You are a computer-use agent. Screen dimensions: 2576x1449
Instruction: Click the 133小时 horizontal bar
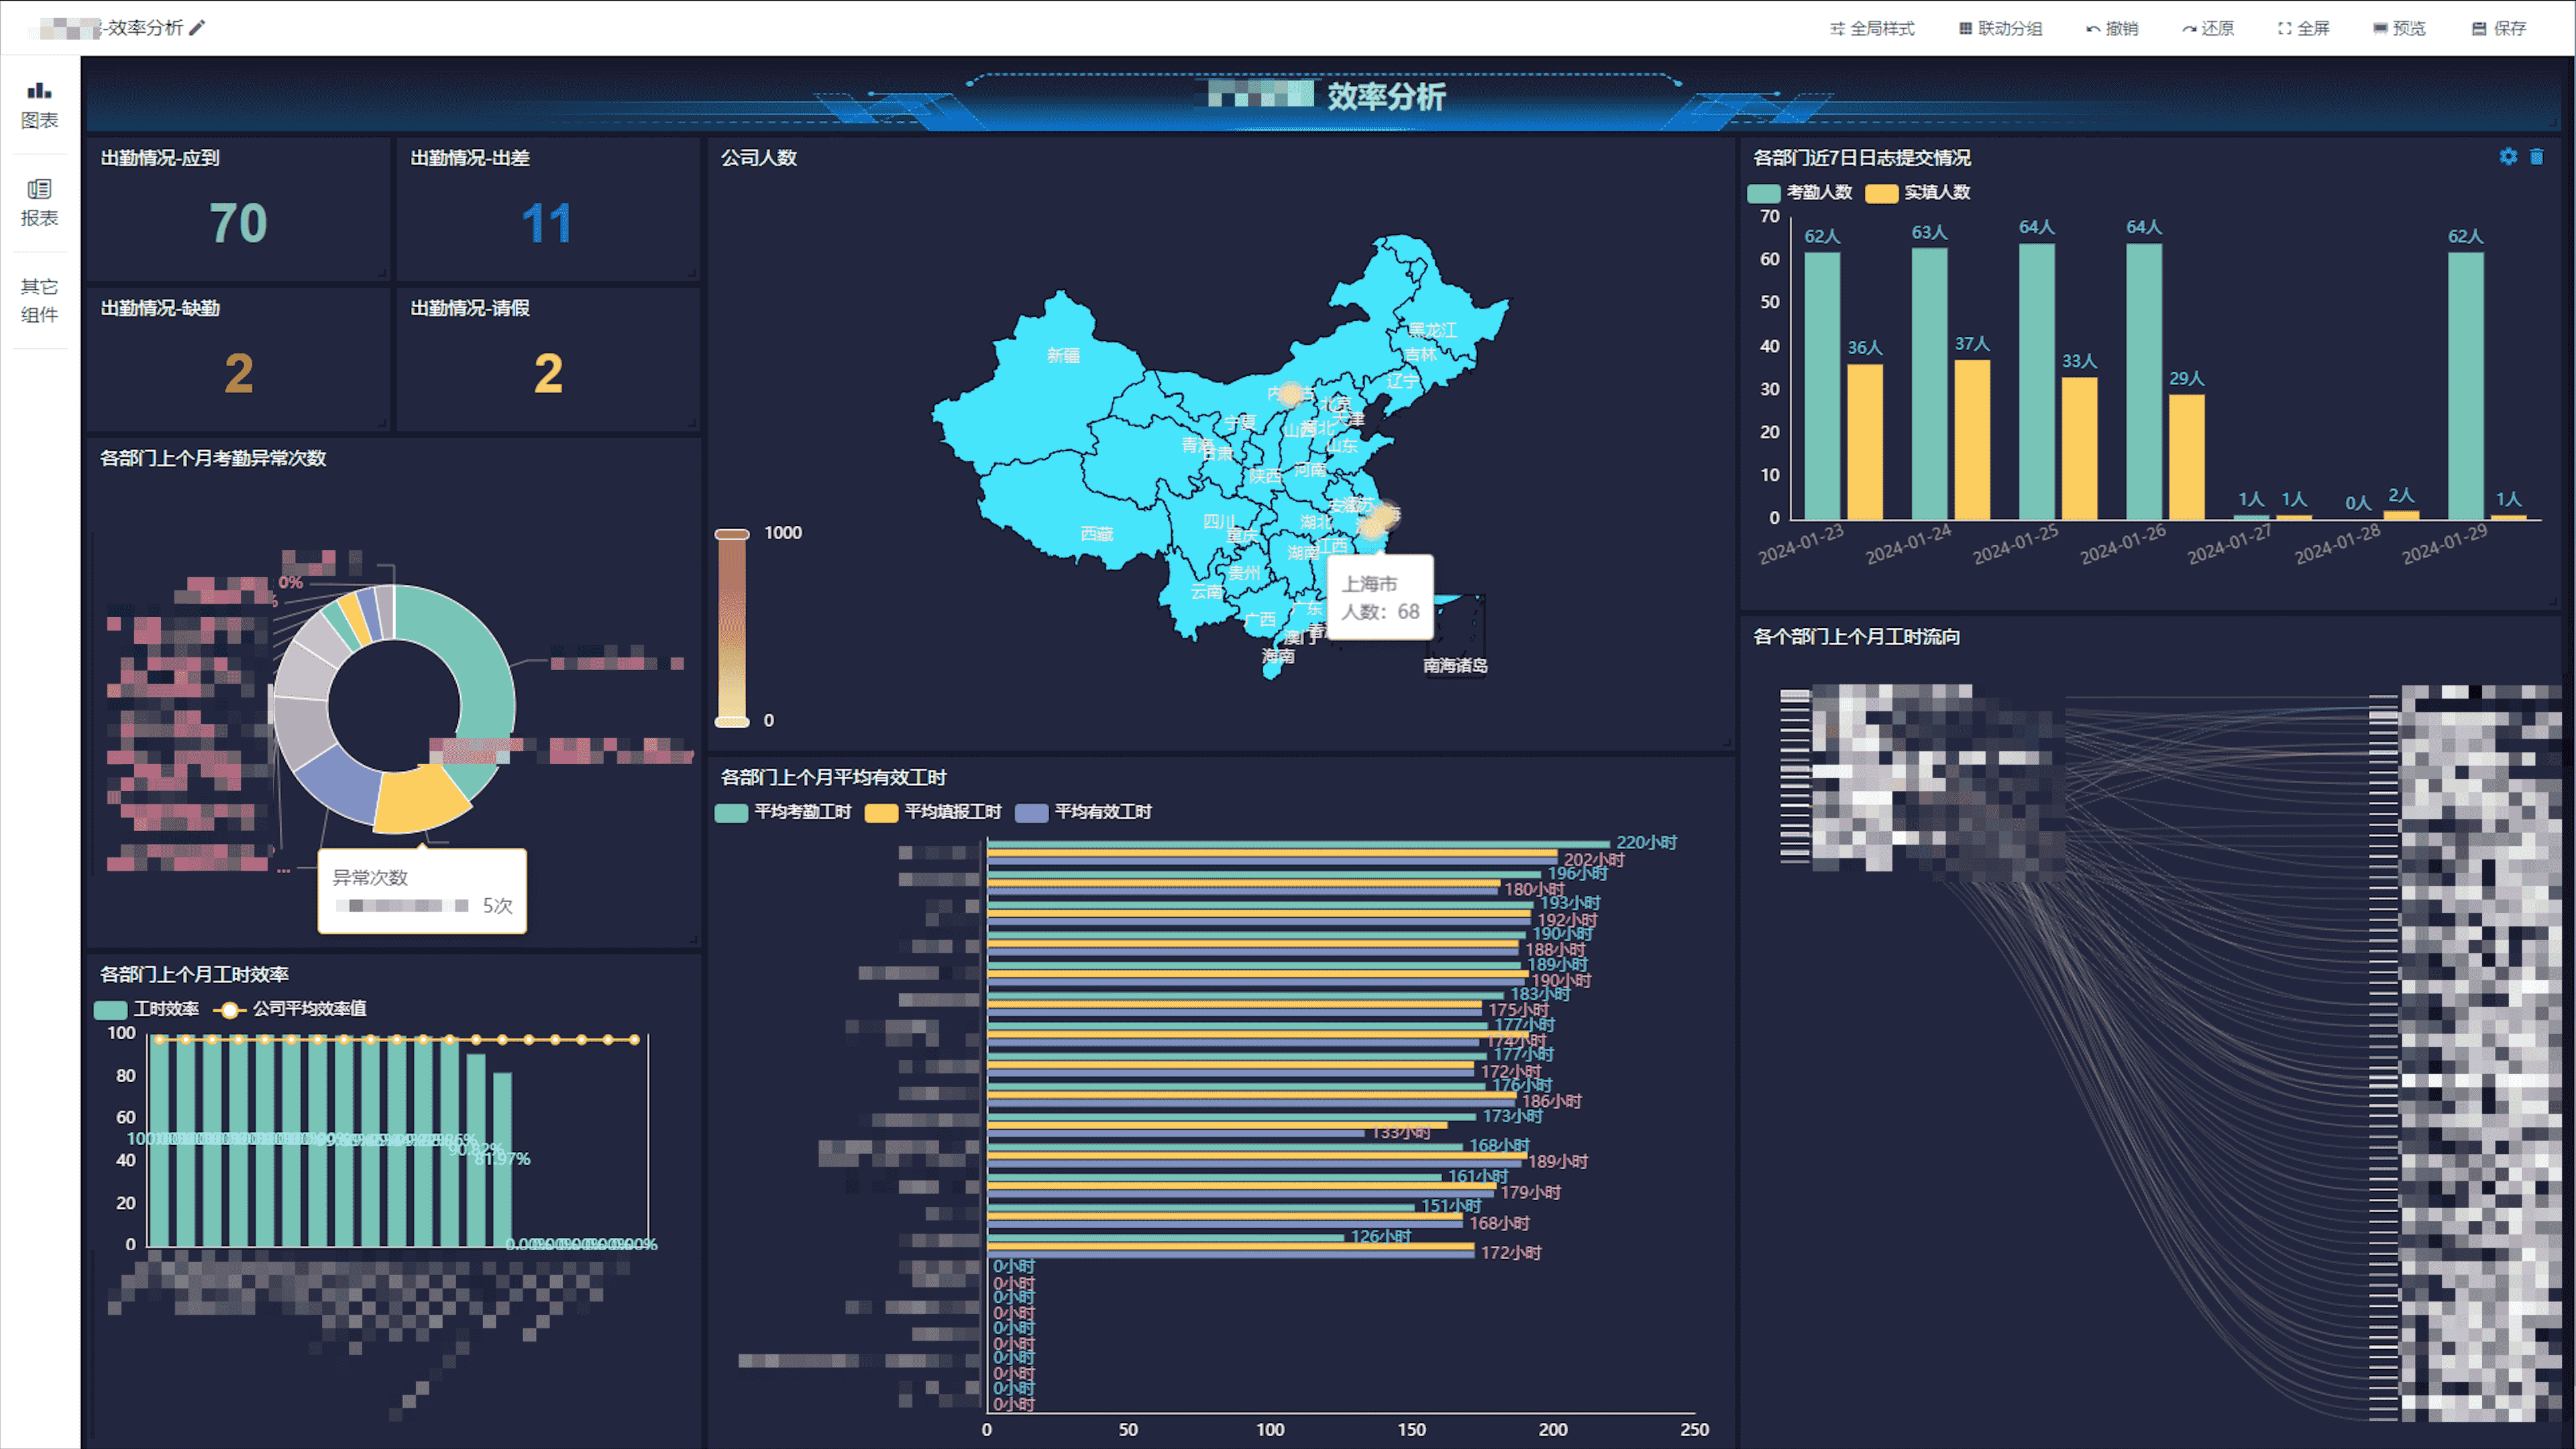[x=1176, y=1133]
